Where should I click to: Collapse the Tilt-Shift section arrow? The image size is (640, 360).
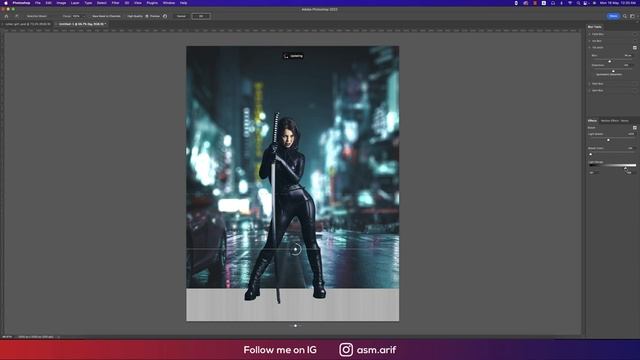point(589,47)
